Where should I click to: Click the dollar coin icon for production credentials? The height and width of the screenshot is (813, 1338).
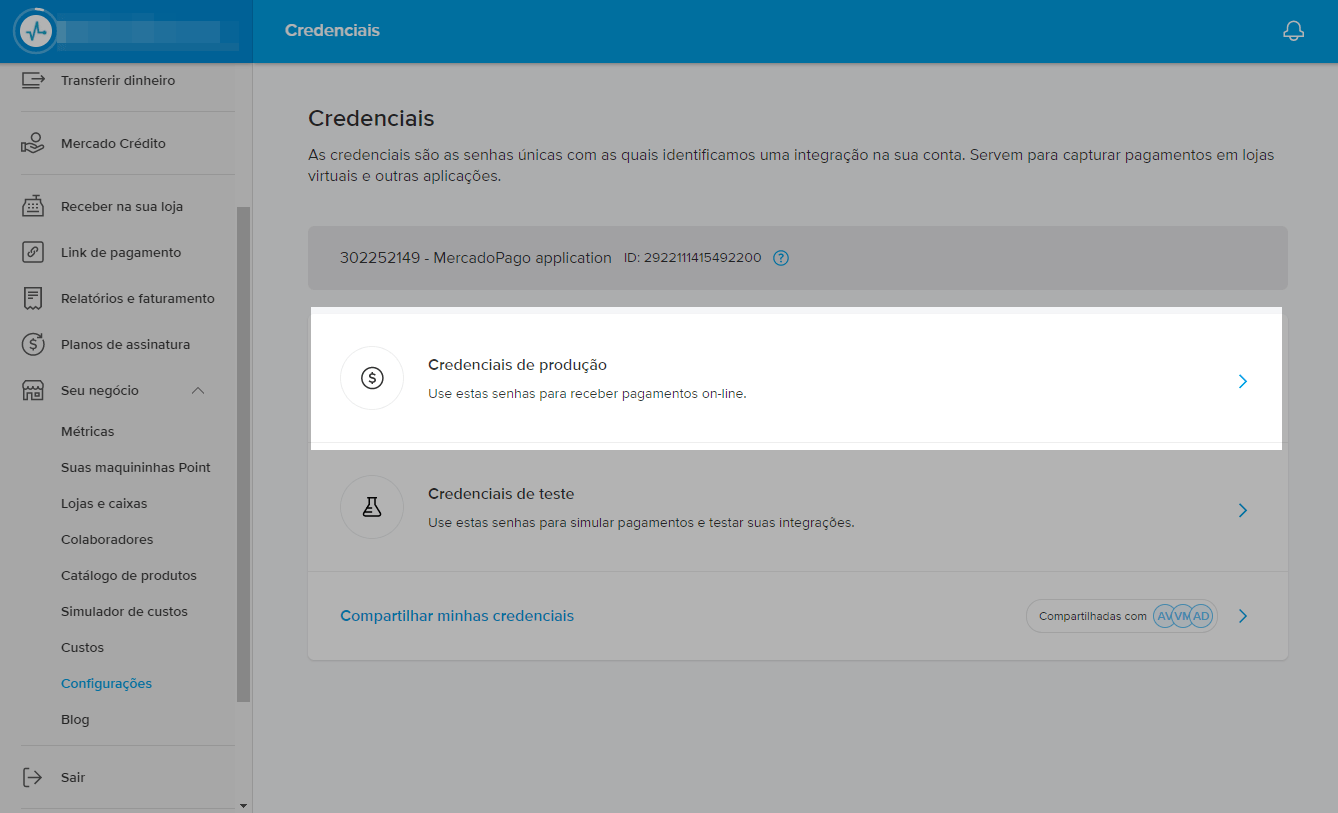point(372,378)
